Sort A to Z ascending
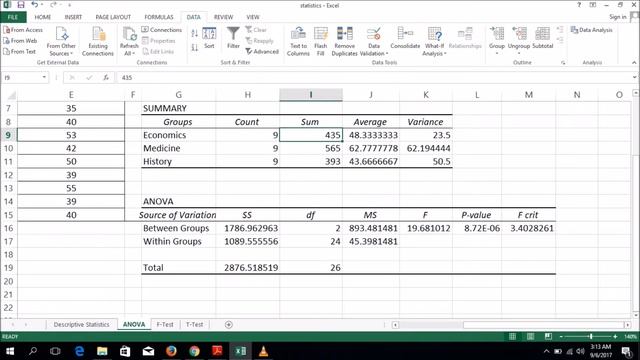The image size is (640, 360). (x=195, y=33)
